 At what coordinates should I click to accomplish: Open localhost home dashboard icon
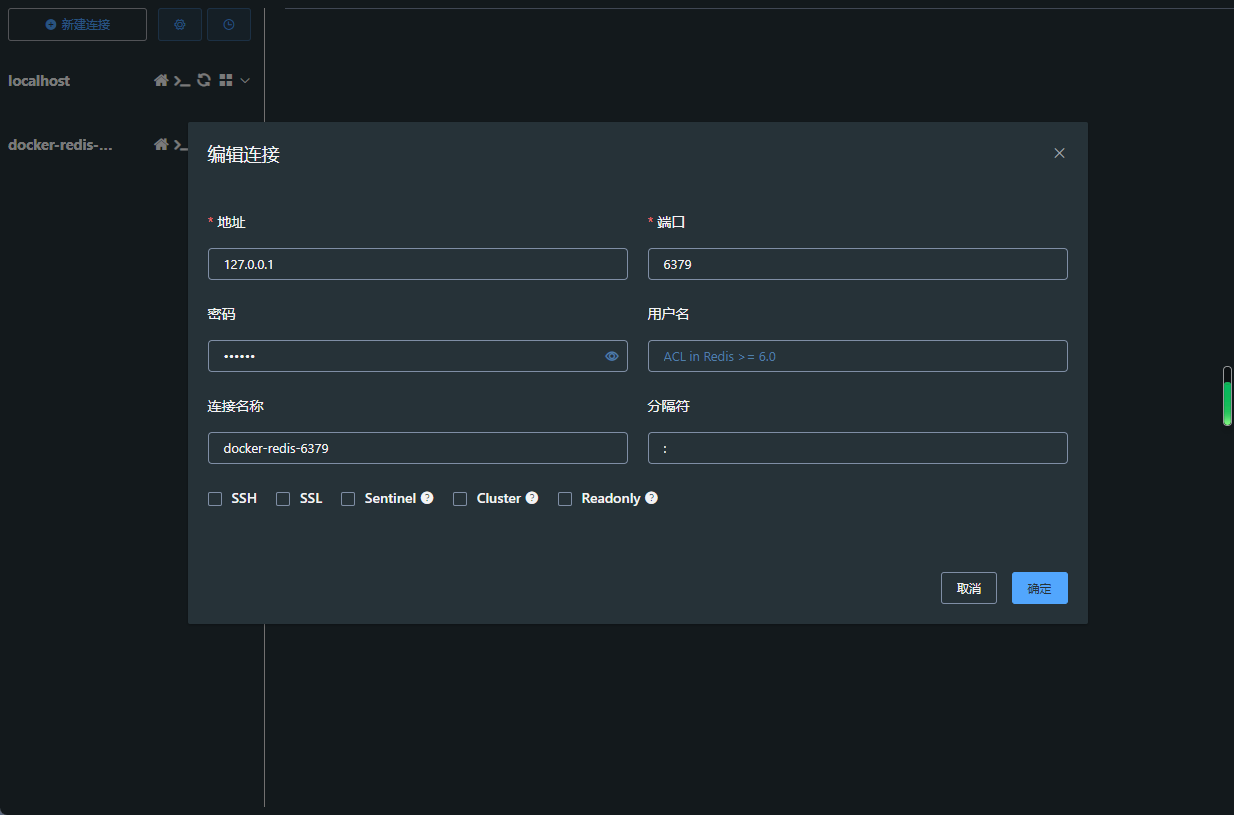[161, 81]
